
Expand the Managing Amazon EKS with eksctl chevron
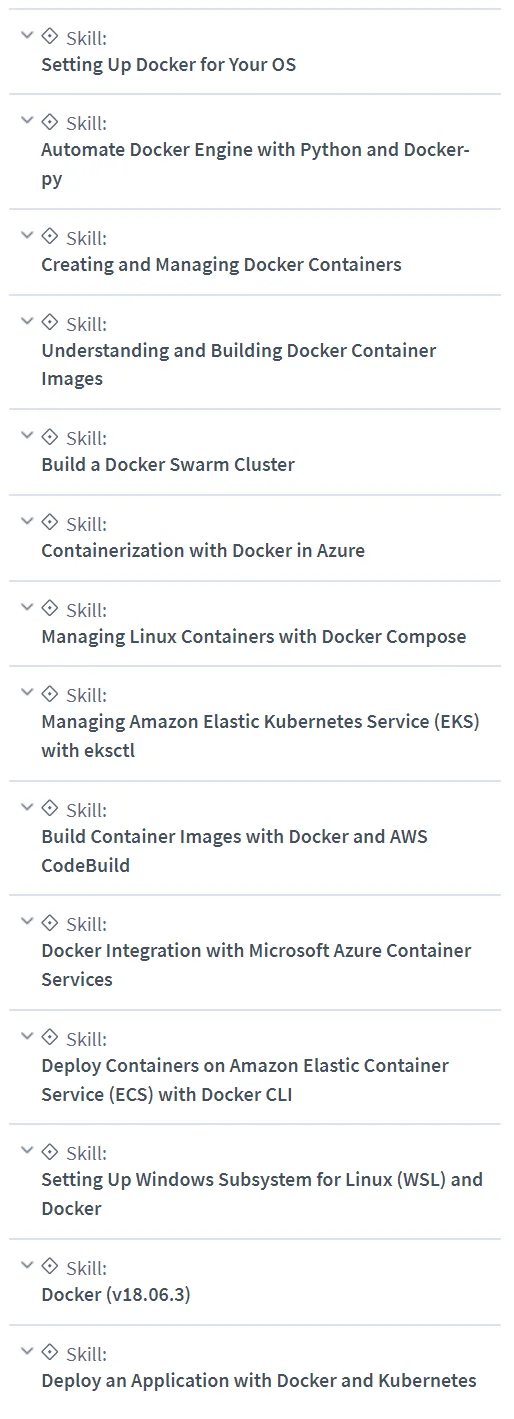tap(27, 693)
